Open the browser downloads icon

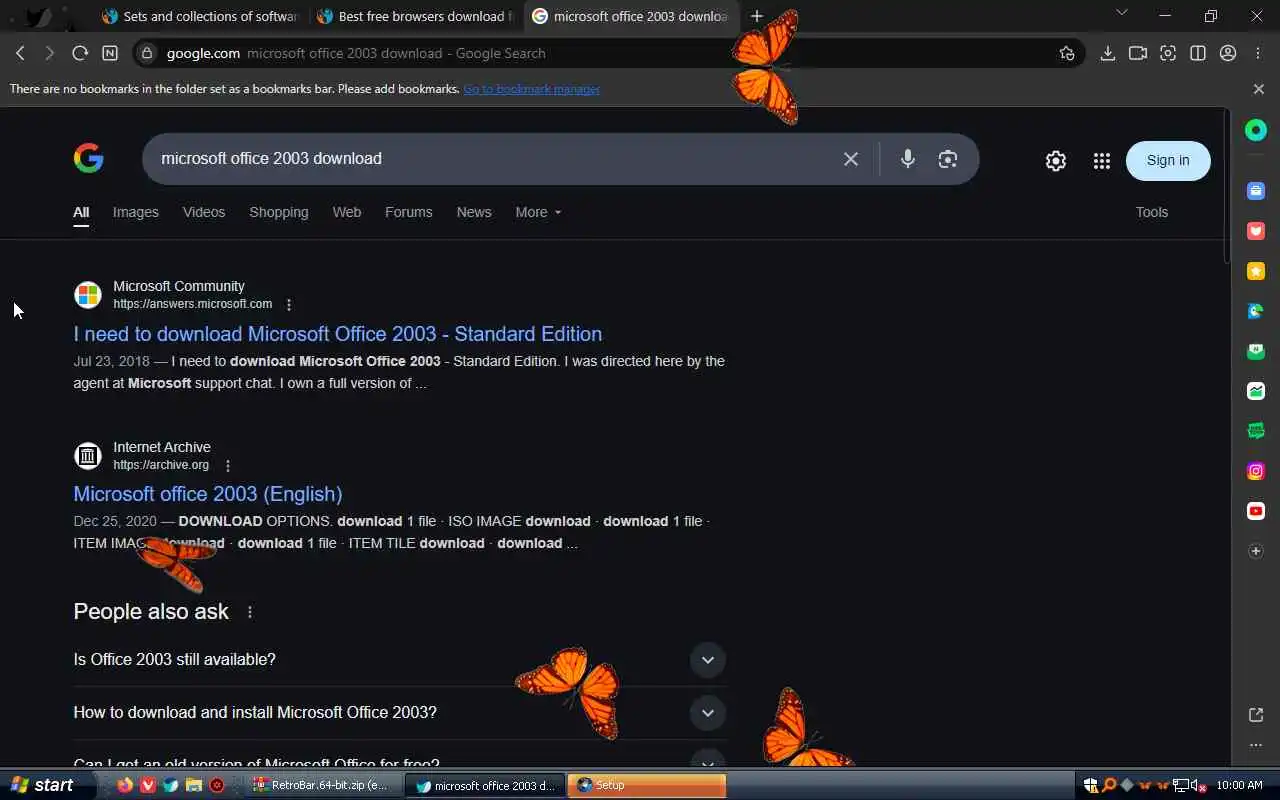(x=1107, y=53)
